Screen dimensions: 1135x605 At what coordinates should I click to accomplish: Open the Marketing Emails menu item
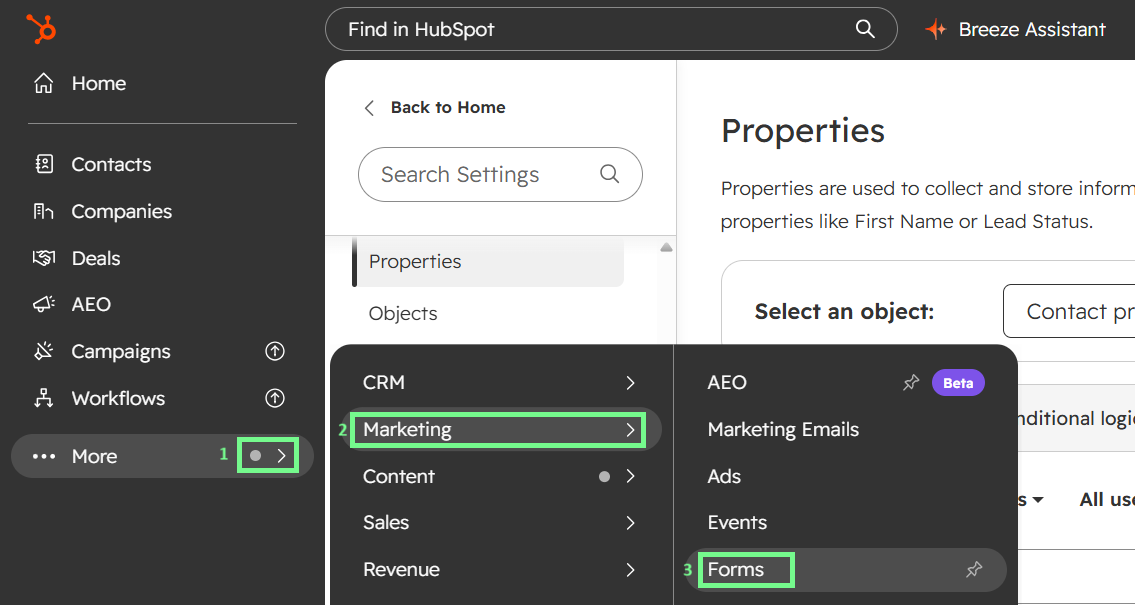click(783, 429)
